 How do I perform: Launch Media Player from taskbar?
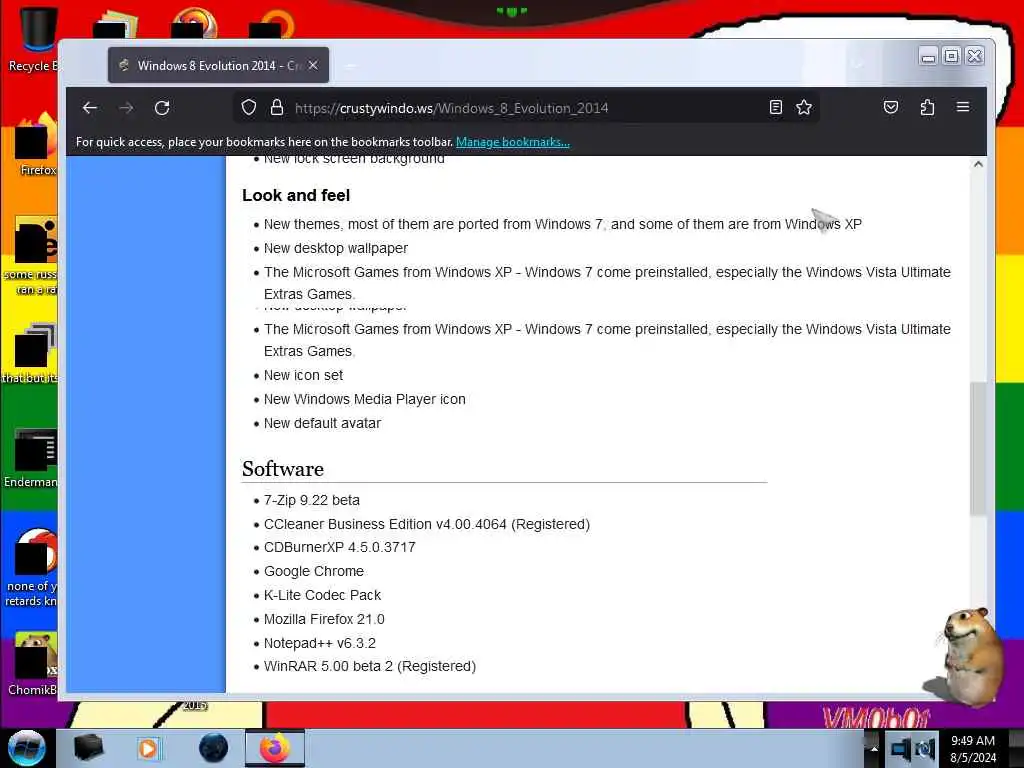click(148, 748)
